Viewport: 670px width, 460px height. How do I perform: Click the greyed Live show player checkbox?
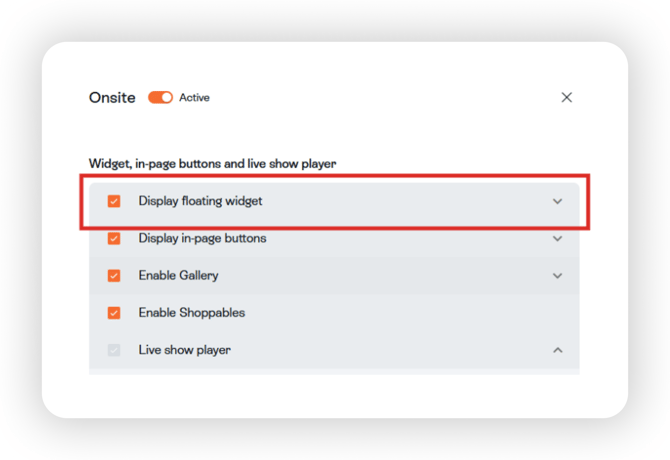(114, 350)
